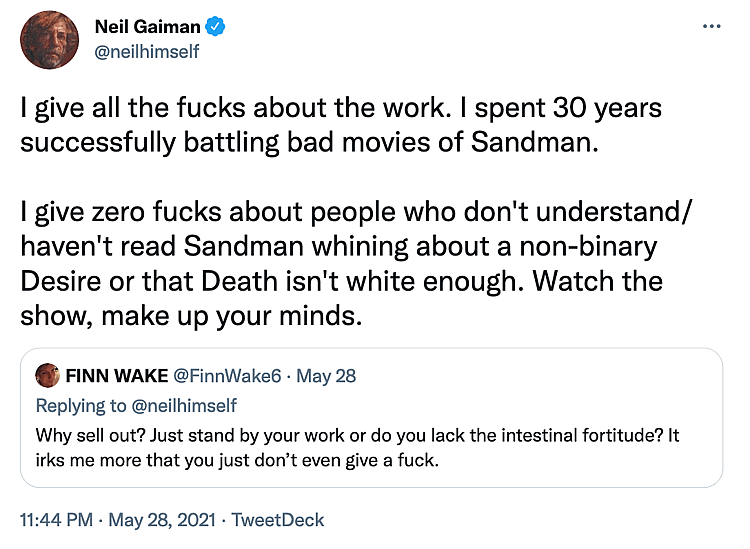Click the blue verified badge
750x549 pixels.
[x=213, y=26]
